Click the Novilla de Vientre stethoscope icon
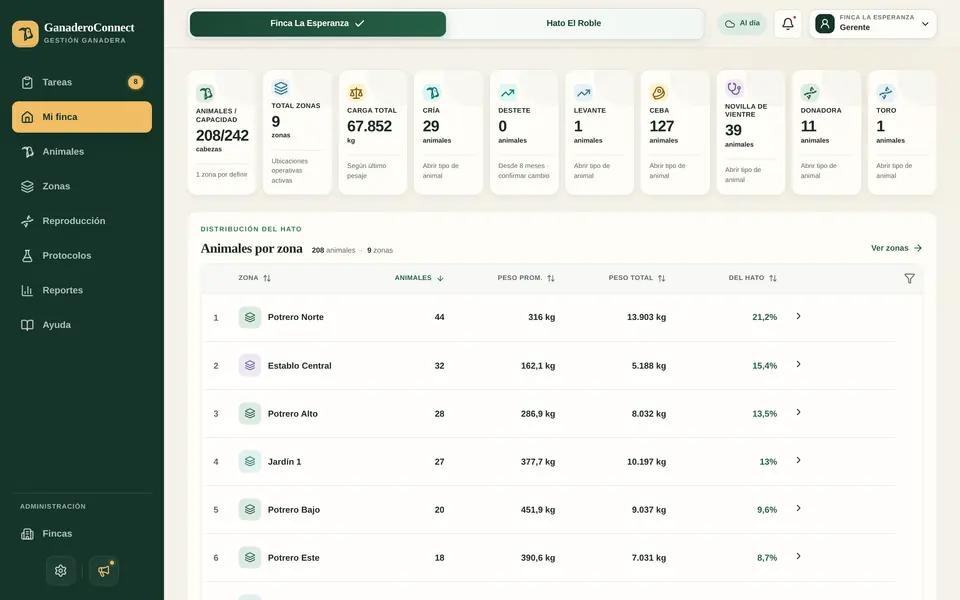The image size is (960, 600). coord(734,88)
